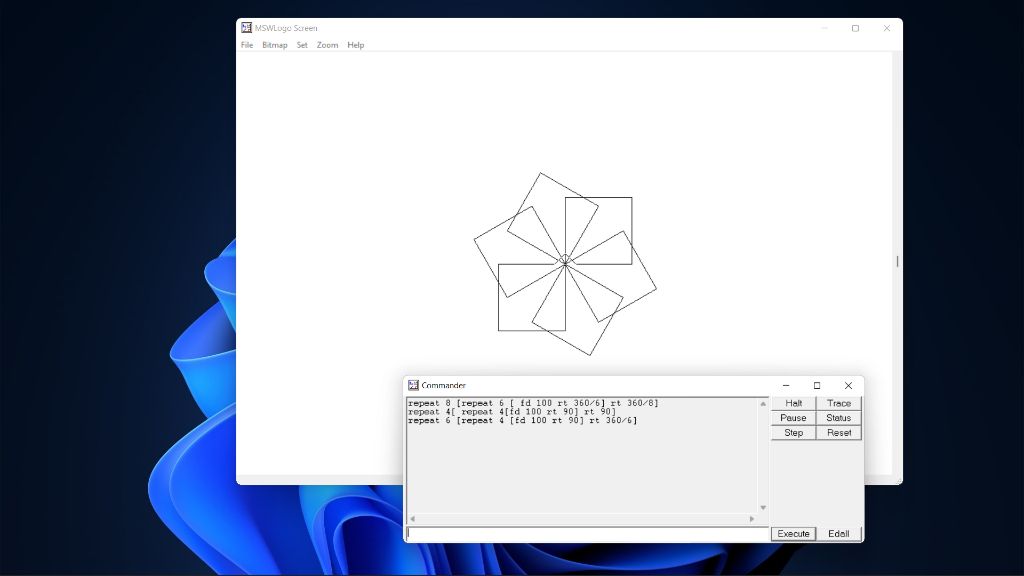Click the history's horizontal scrollbar right arrow
The height and width of the screenshot is (576, 1024).
click(754, 519)
